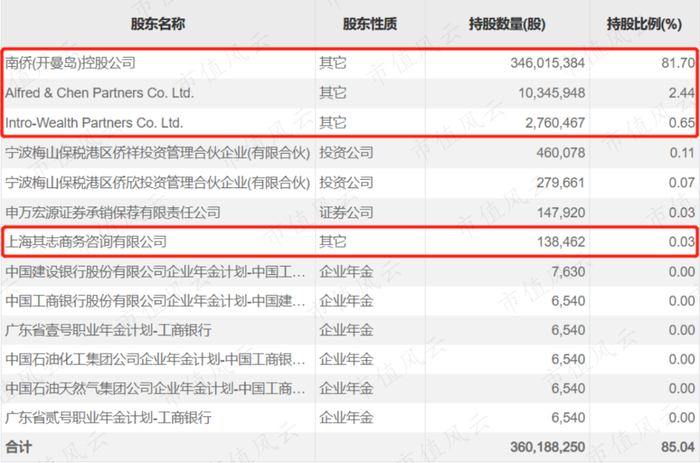Select shareholder 南侨(开曼岛)控股公司

[71, 63]
